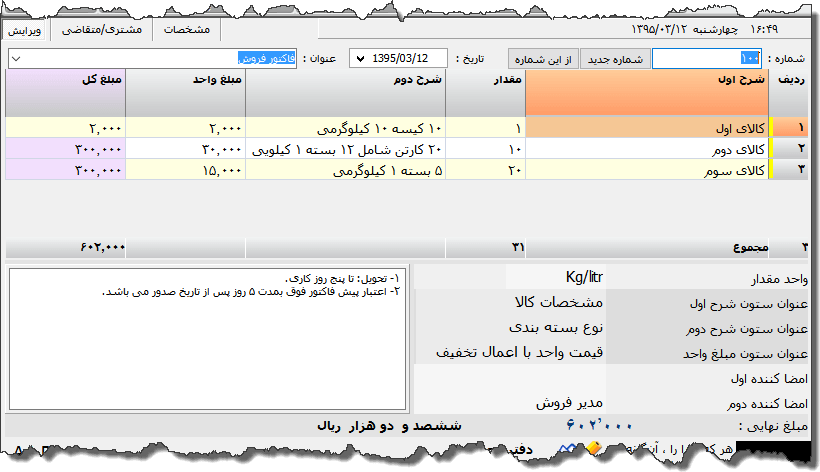Focus the شماره invoice number field
This screenshot has width=820, height=472.
[x=706, y=59]
